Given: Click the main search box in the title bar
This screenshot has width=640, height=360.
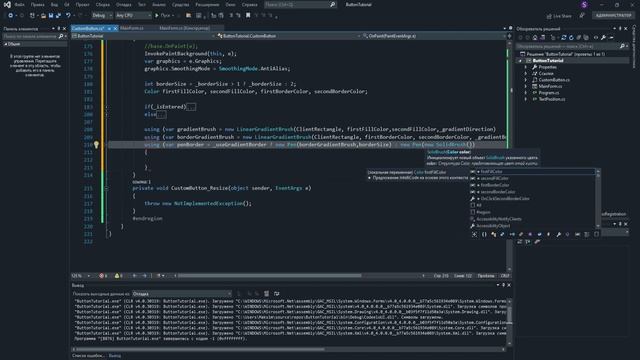Looking at the screenshot, I should coord(300,4).
